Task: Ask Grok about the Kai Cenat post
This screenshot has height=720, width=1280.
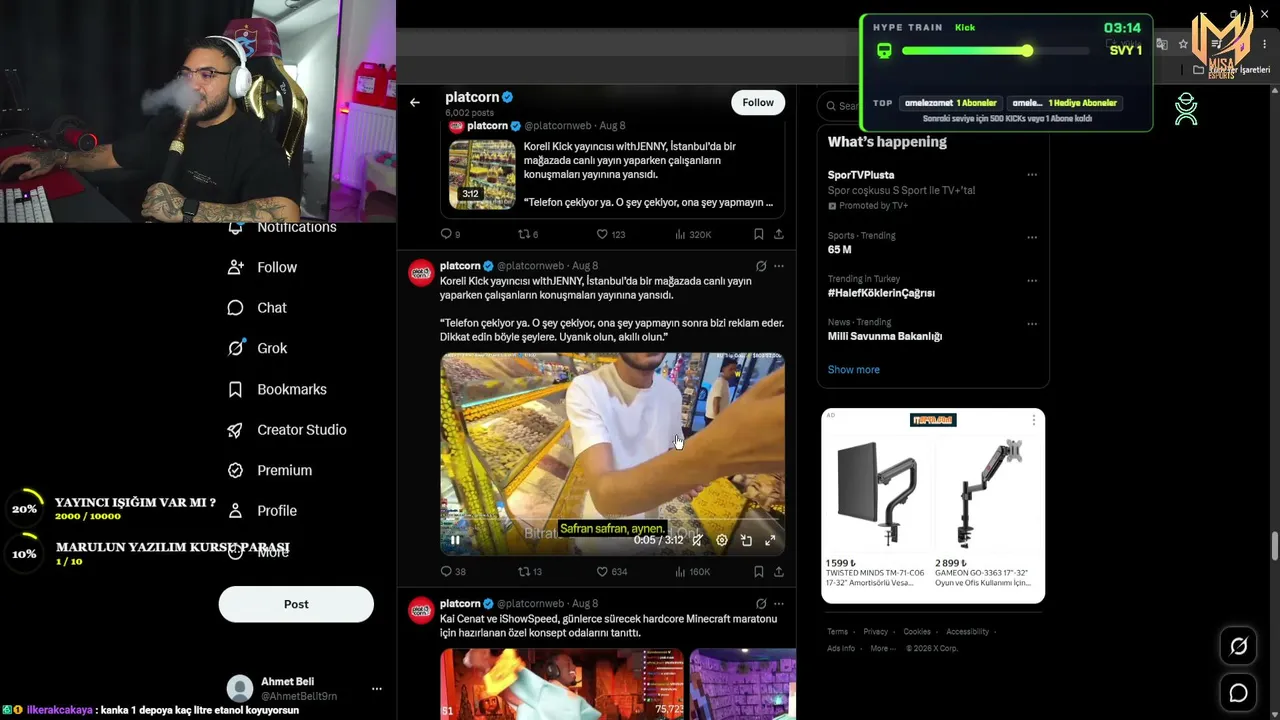Action: 761,604
